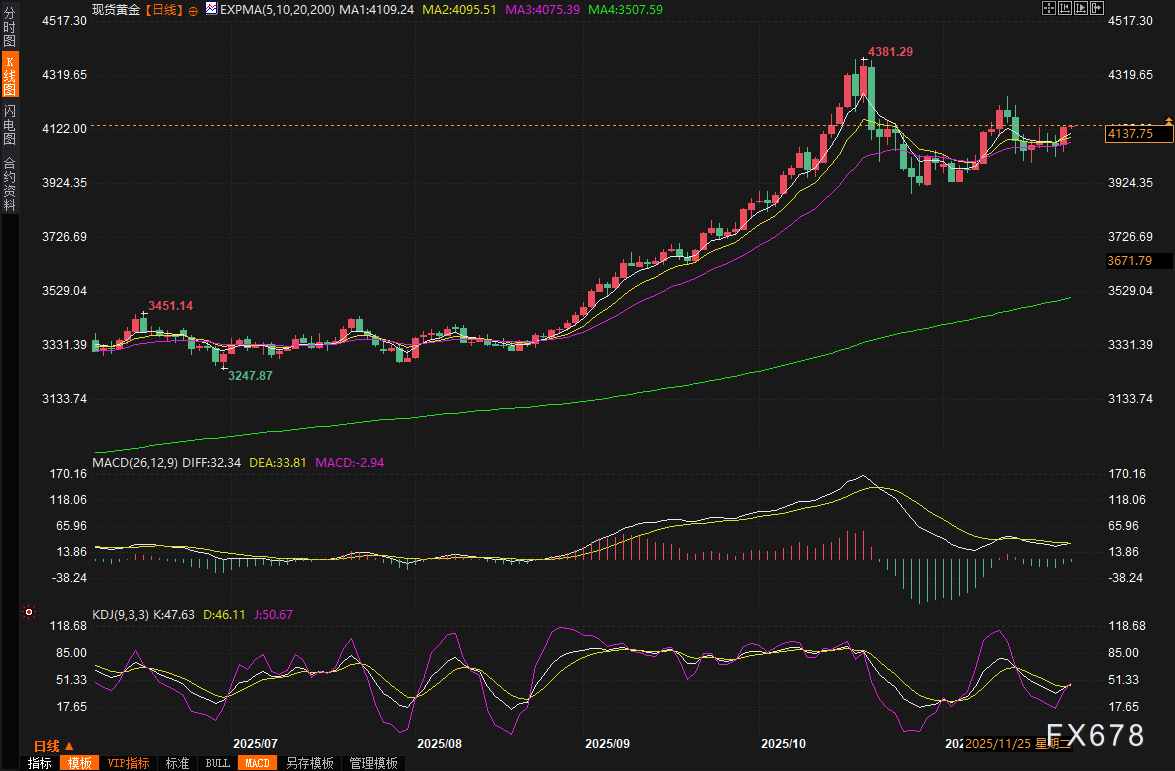Select the 指标 bottom tab

(40, 763)
